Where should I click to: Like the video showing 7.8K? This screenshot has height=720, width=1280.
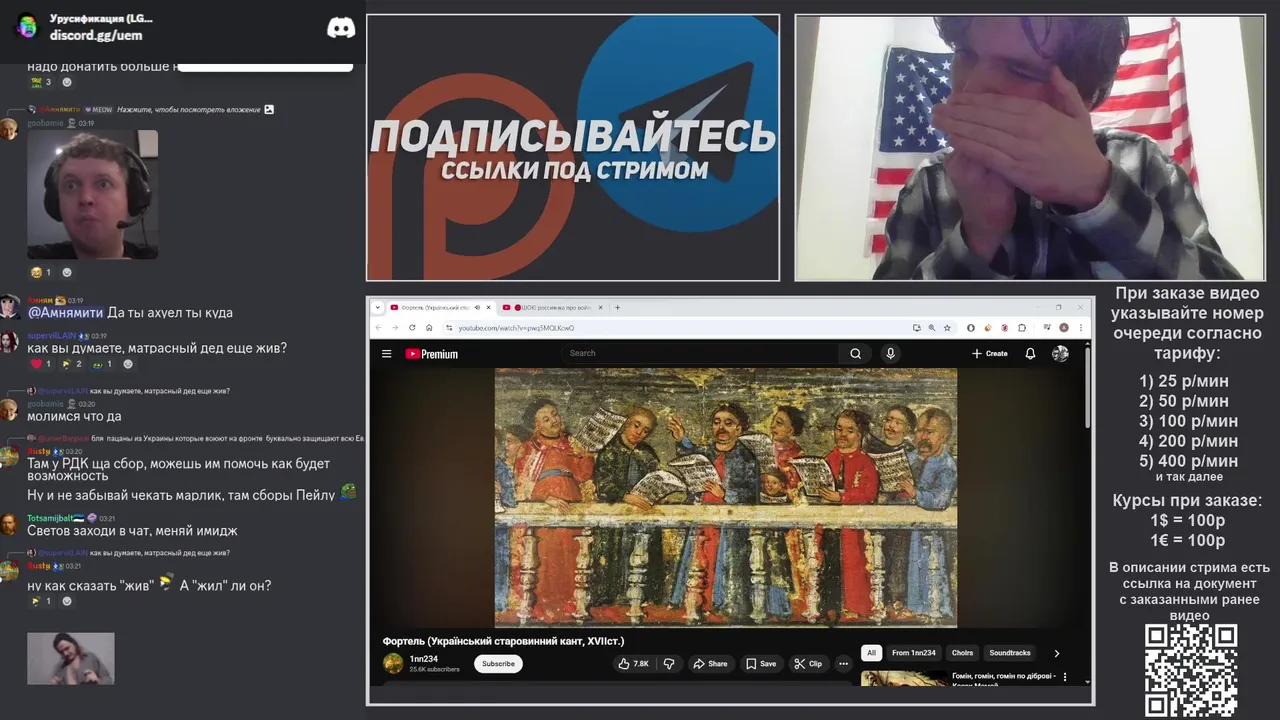(633, 663)
